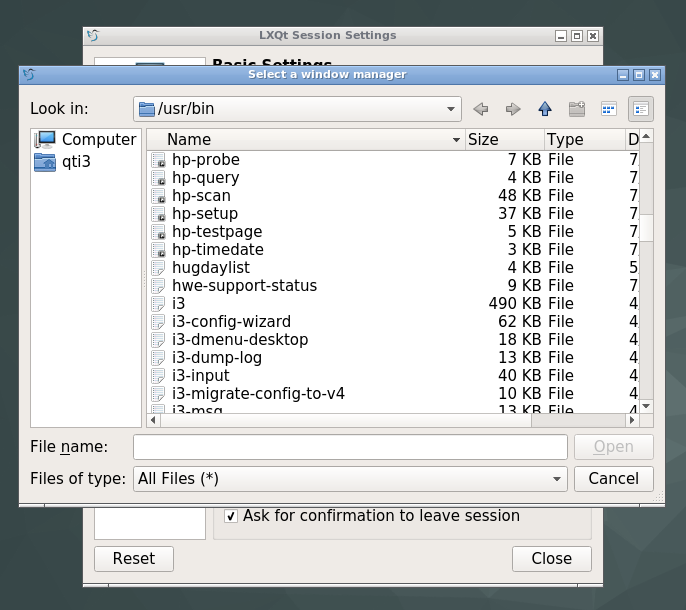686x610 pixels.
Task: Toggle Ask for confirmation to leave session checkbox
Action: pos(231,516)
